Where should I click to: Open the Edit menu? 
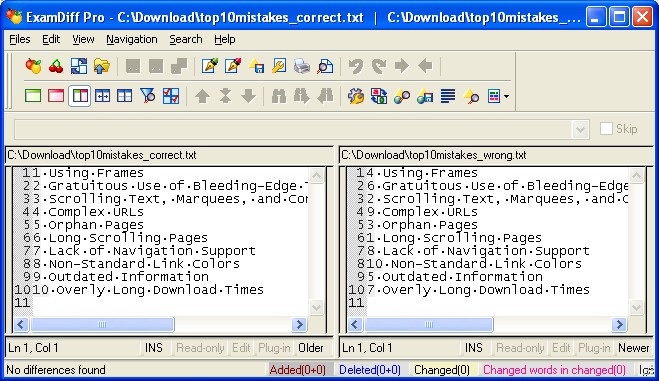pyautogui.click(x=51, y=39)
